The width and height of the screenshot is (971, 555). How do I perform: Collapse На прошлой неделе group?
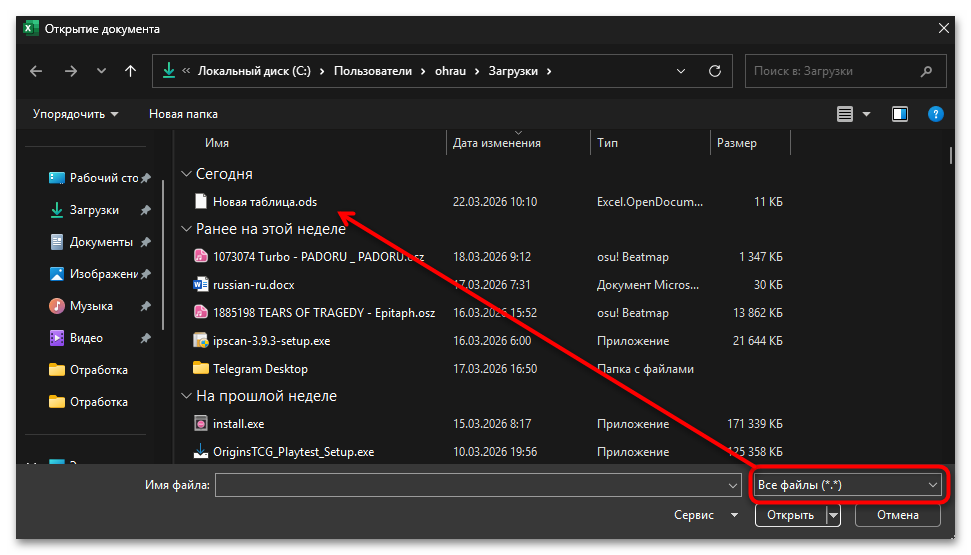tap(186, 396)
